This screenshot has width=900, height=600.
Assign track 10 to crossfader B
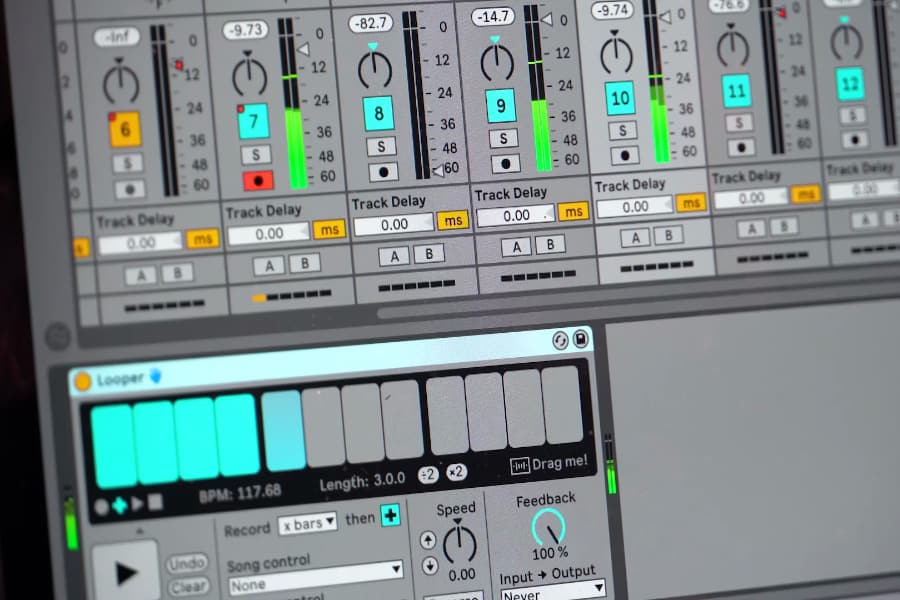[668, 235]
